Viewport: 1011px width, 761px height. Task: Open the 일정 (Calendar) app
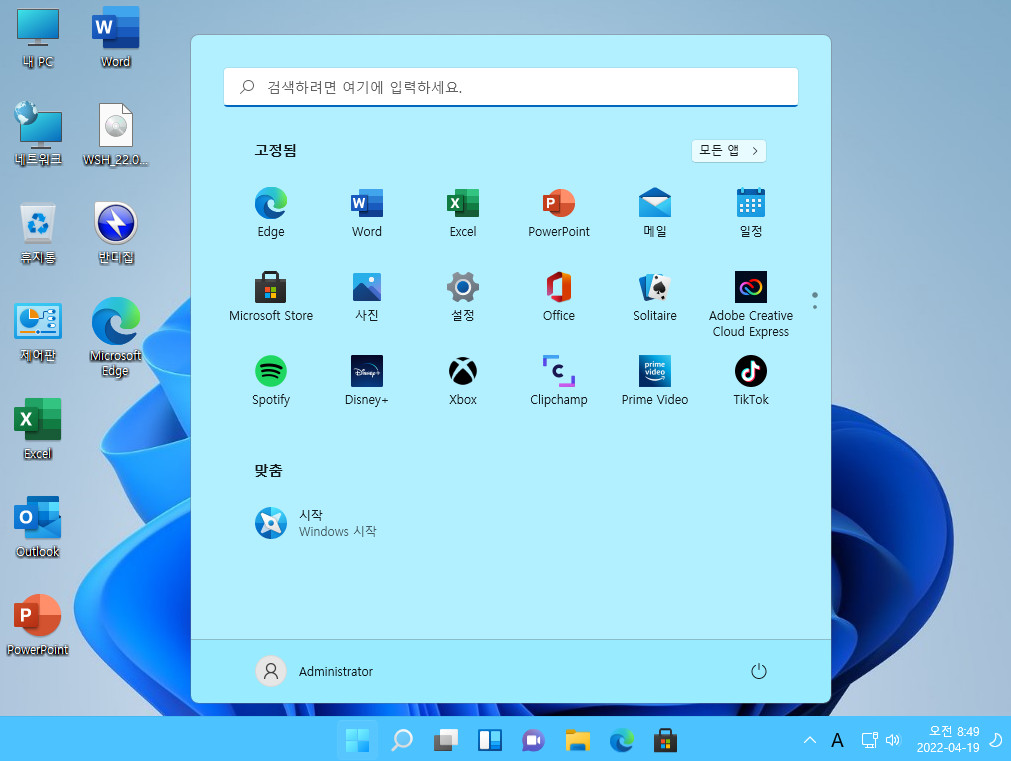pyautogui.click(x=751, y=213)
